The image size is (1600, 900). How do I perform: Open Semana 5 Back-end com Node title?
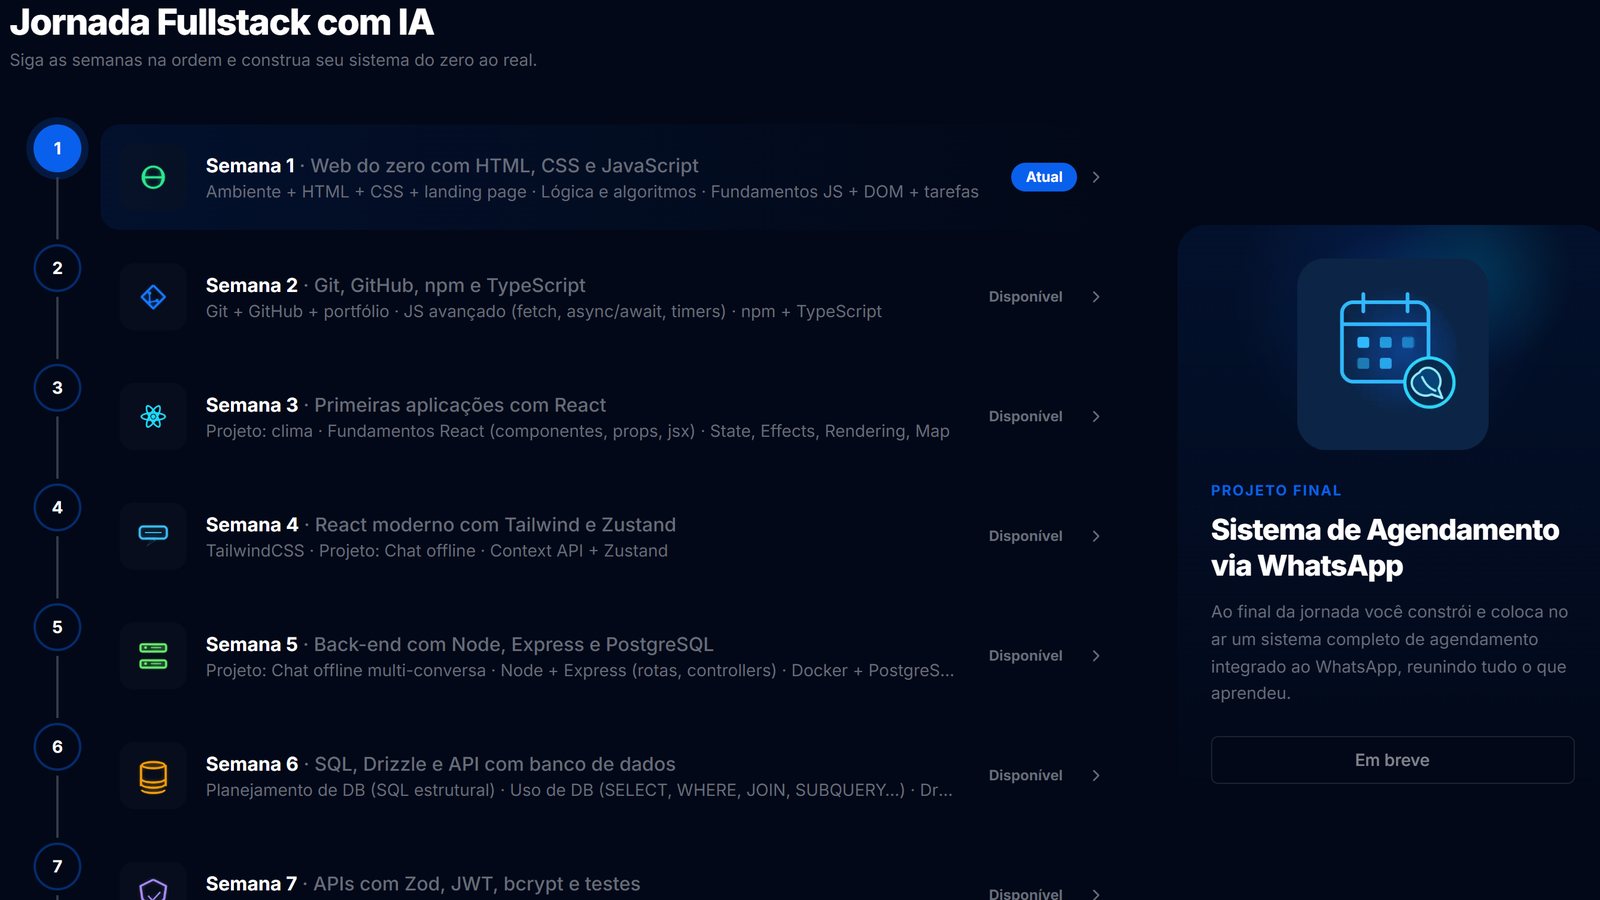coord(460,645)
